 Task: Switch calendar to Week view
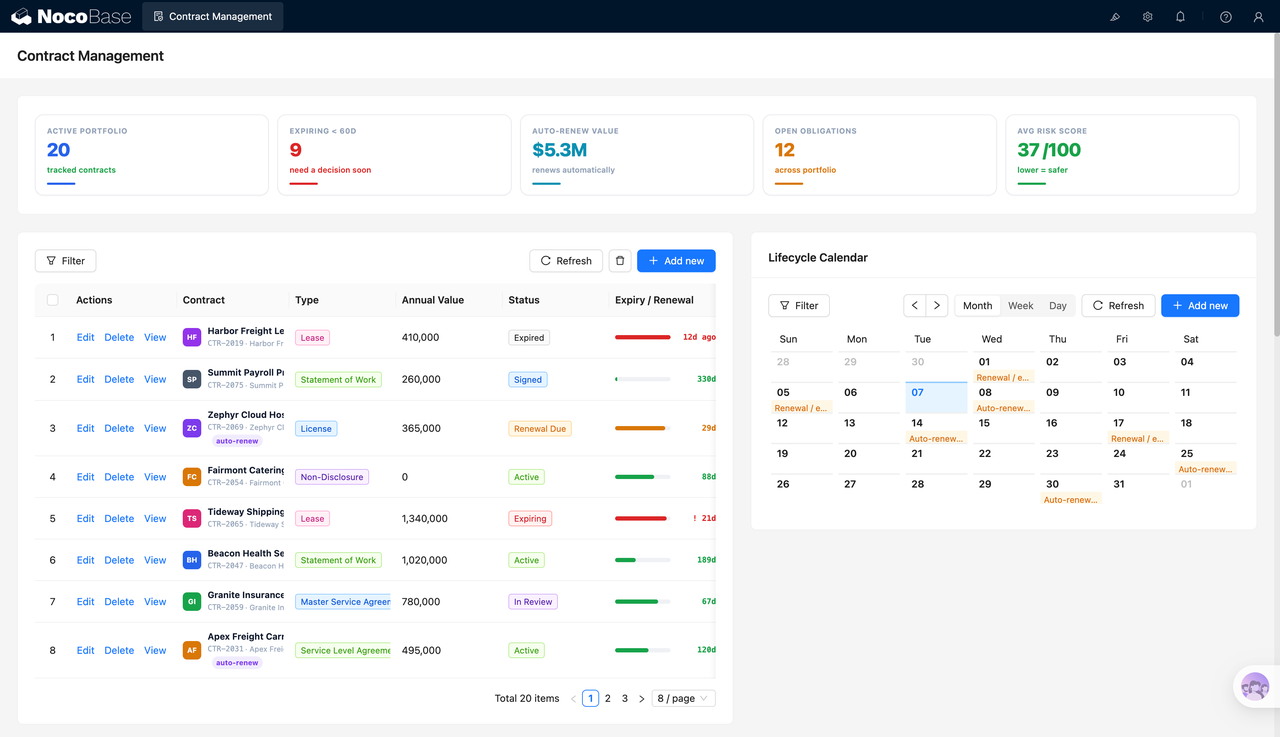coord(1021,306)
